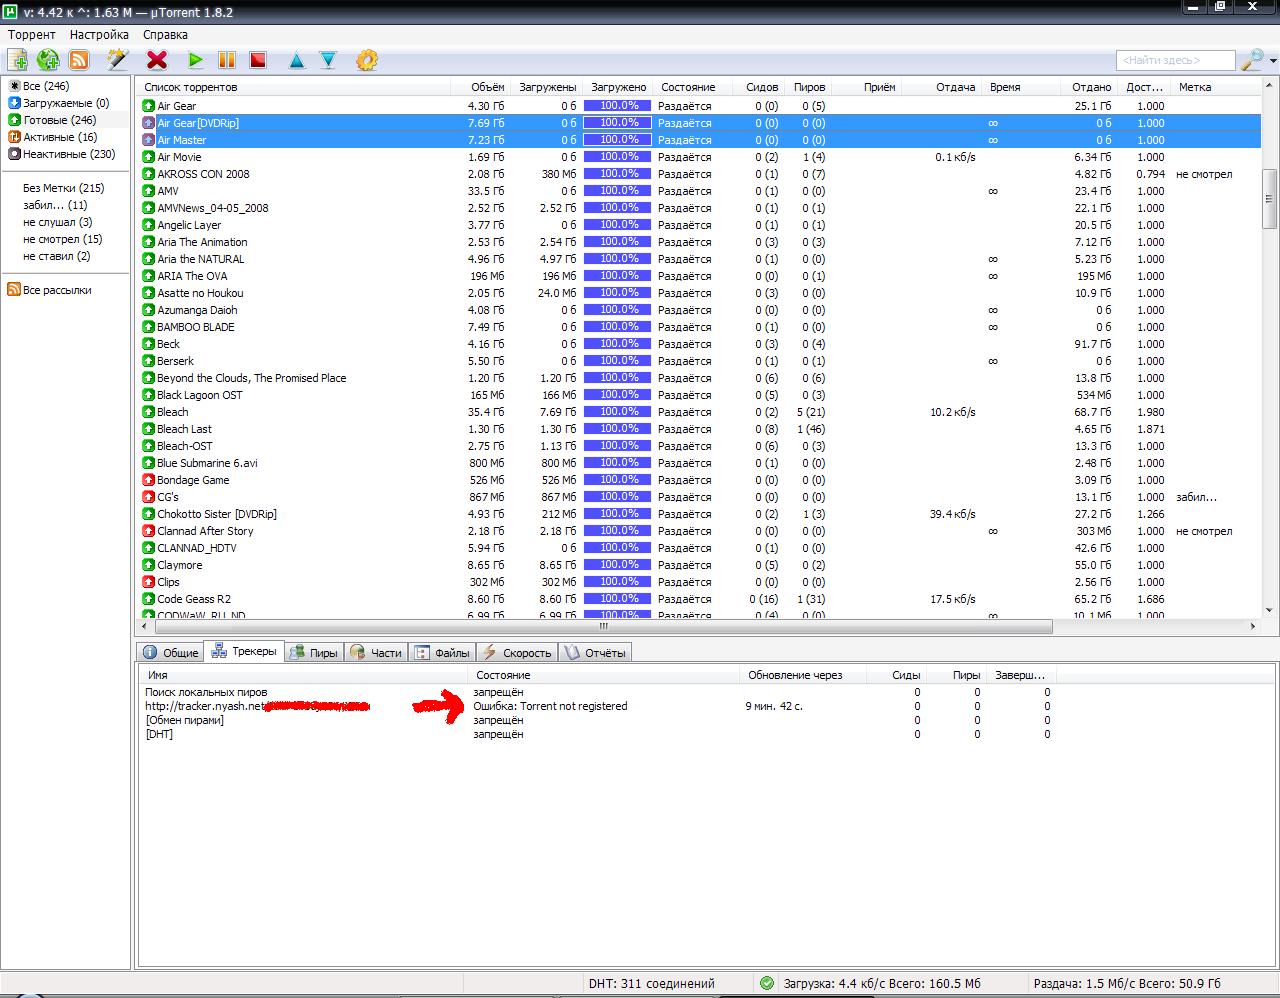Click the Beck 100.0% progress bar

click(618, 344)
